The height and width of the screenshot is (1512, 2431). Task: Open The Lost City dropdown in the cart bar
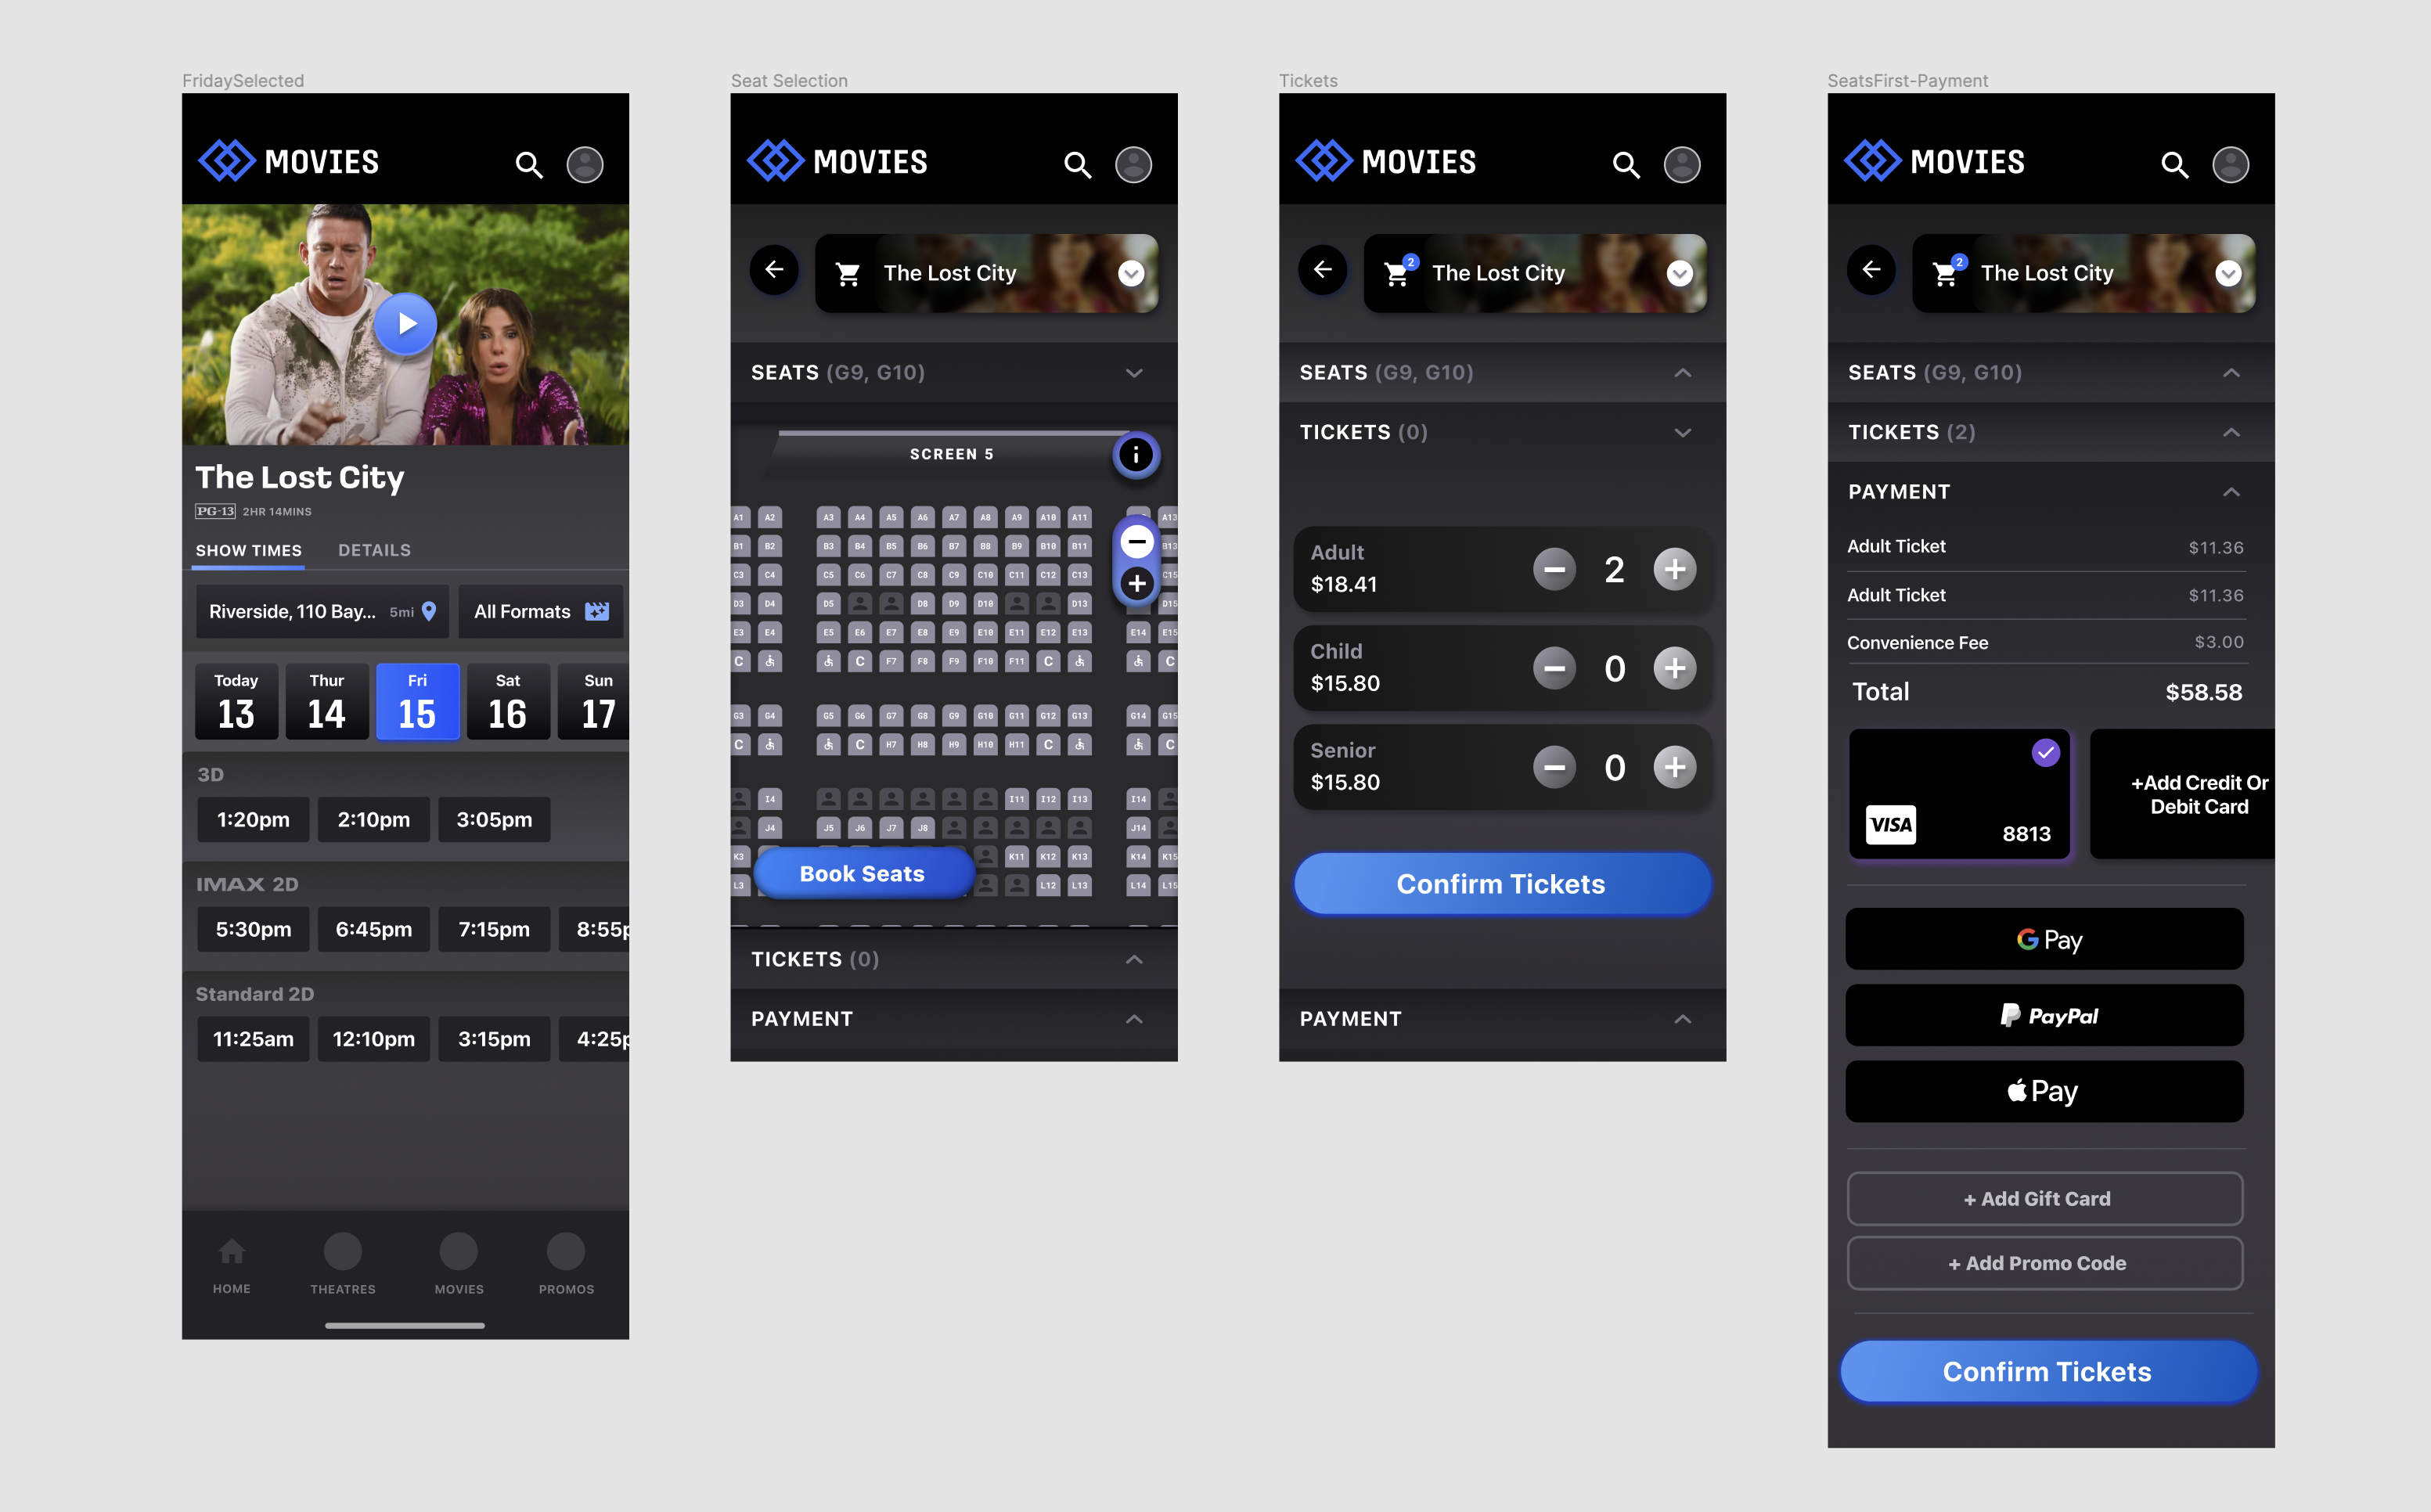click(x=1132, y=272)
